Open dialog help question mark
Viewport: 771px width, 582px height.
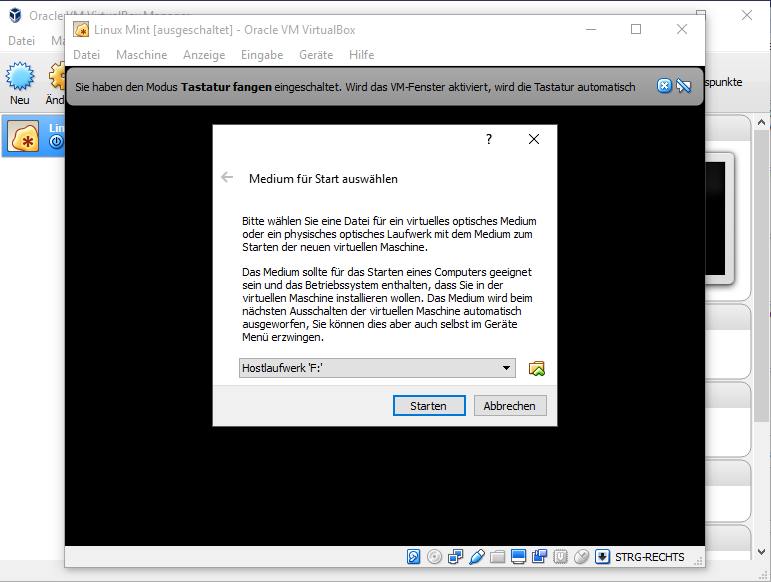pyautogui.click(x=489, y=139)
